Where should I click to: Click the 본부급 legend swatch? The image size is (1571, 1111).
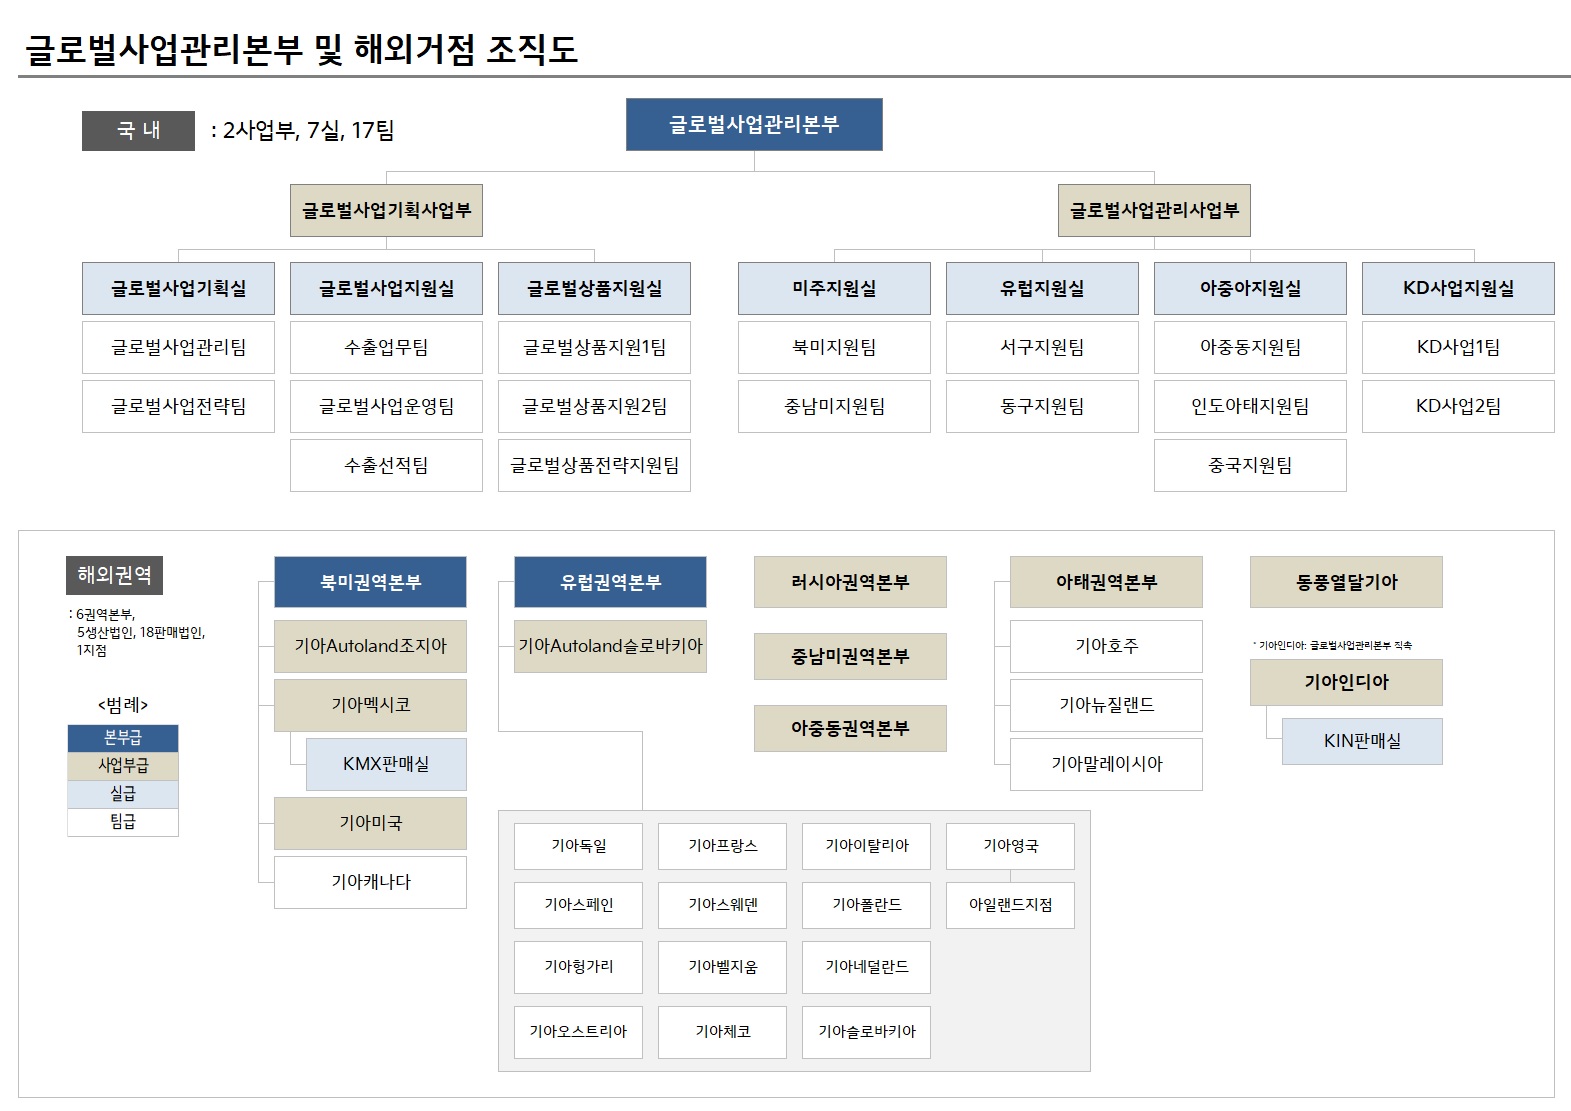coord(122,738)
